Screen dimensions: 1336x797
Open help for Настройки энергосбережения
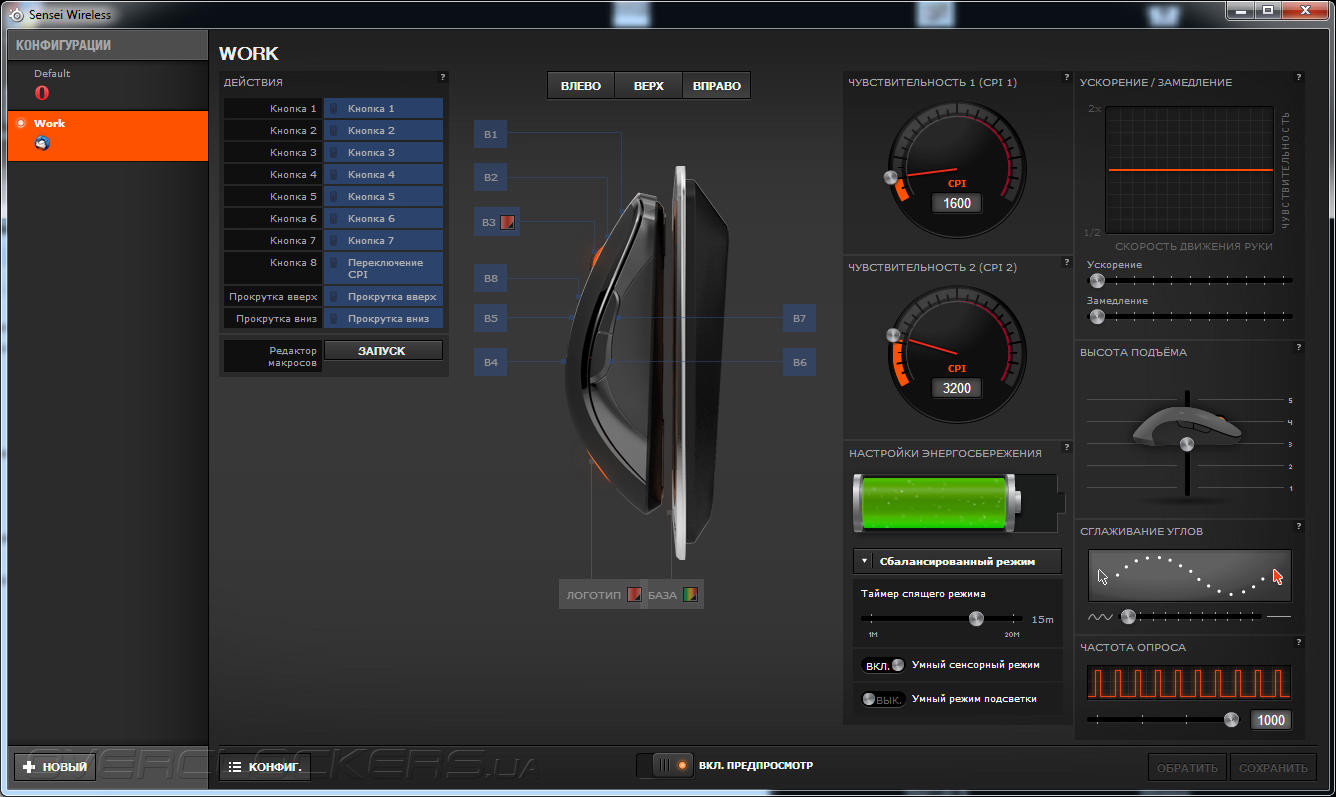click(x=1067, y=448)
